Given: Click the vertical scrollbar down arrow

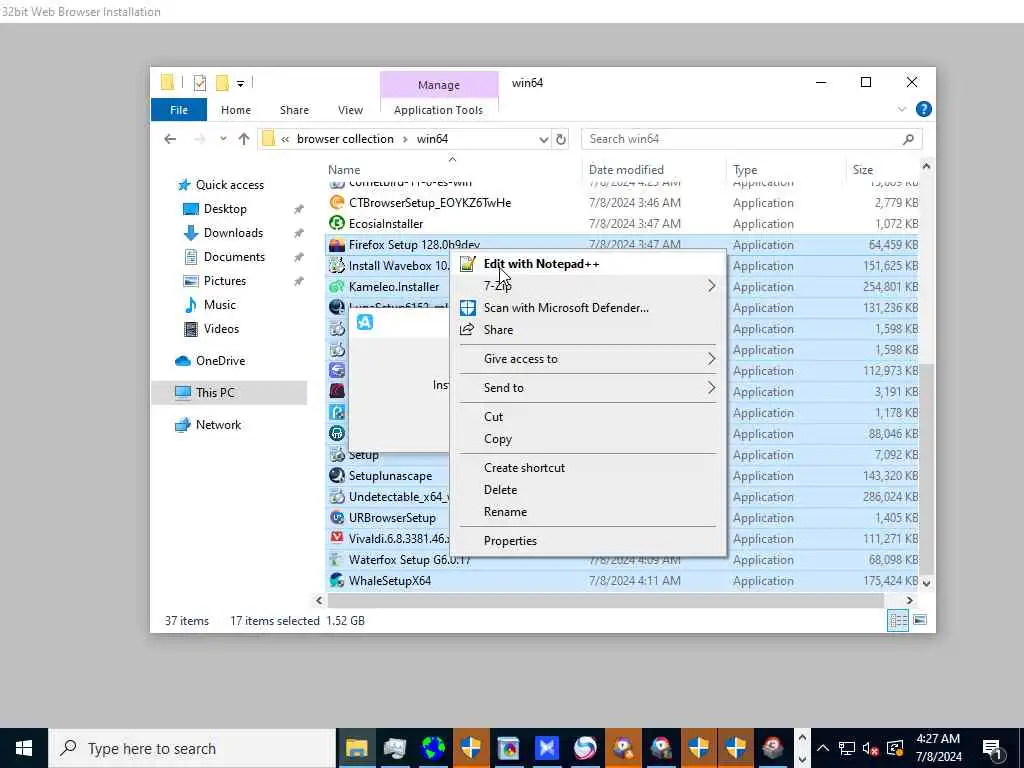Looking at the screenshot, I should [x=926, y=583].
